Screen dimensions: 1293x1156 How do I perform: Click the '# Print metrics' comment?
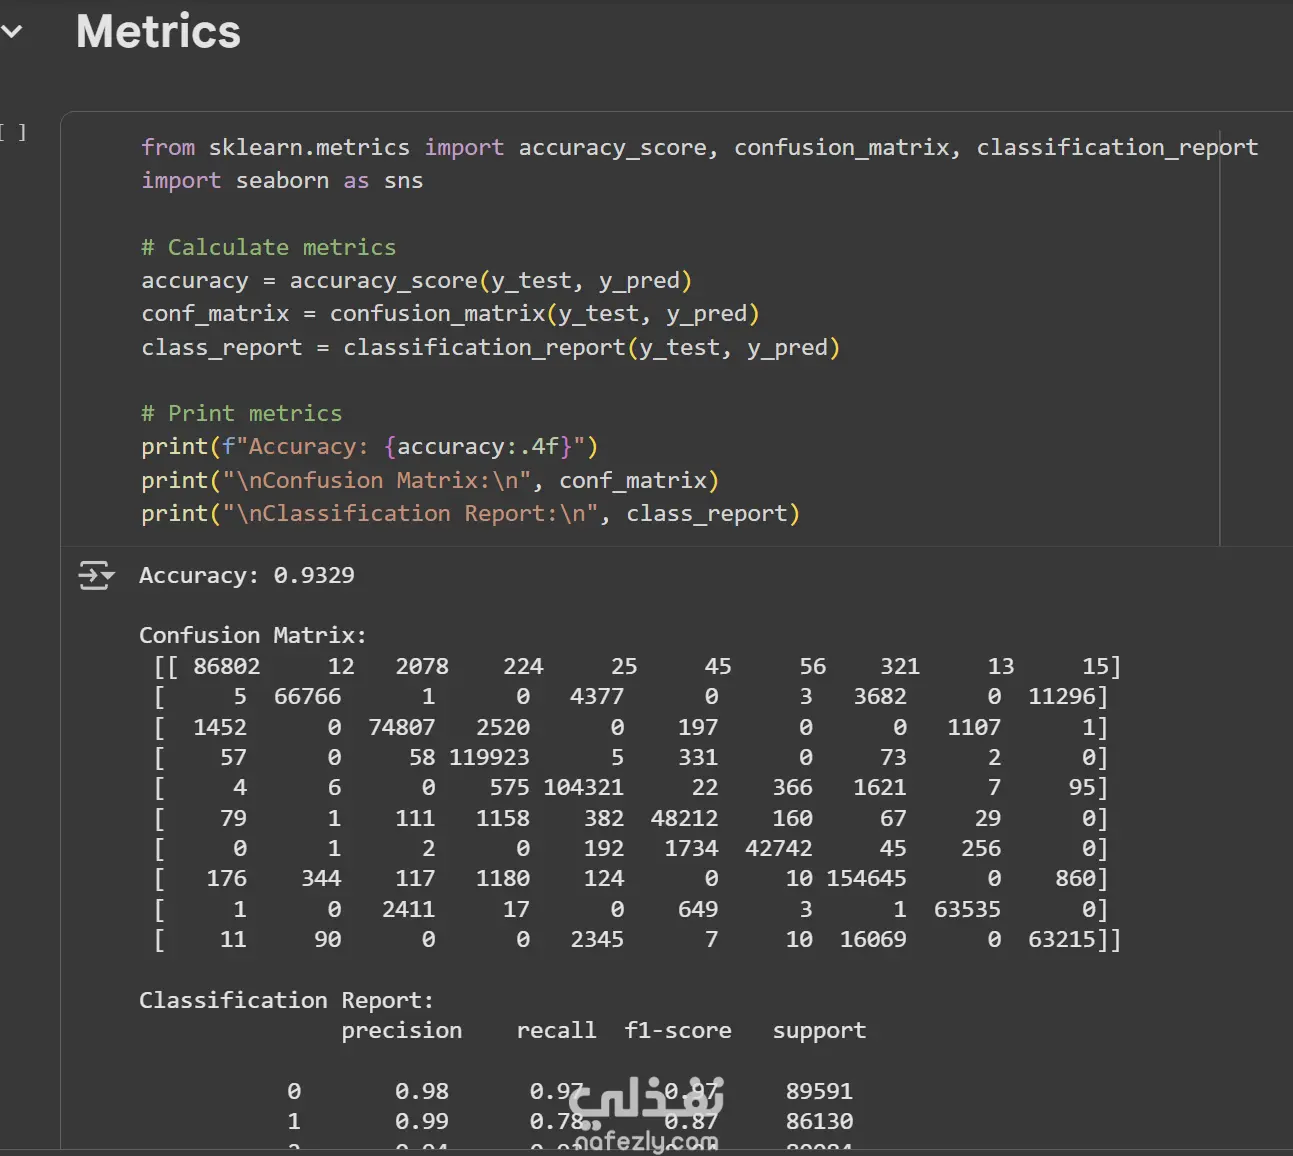[x=241, y=414]
